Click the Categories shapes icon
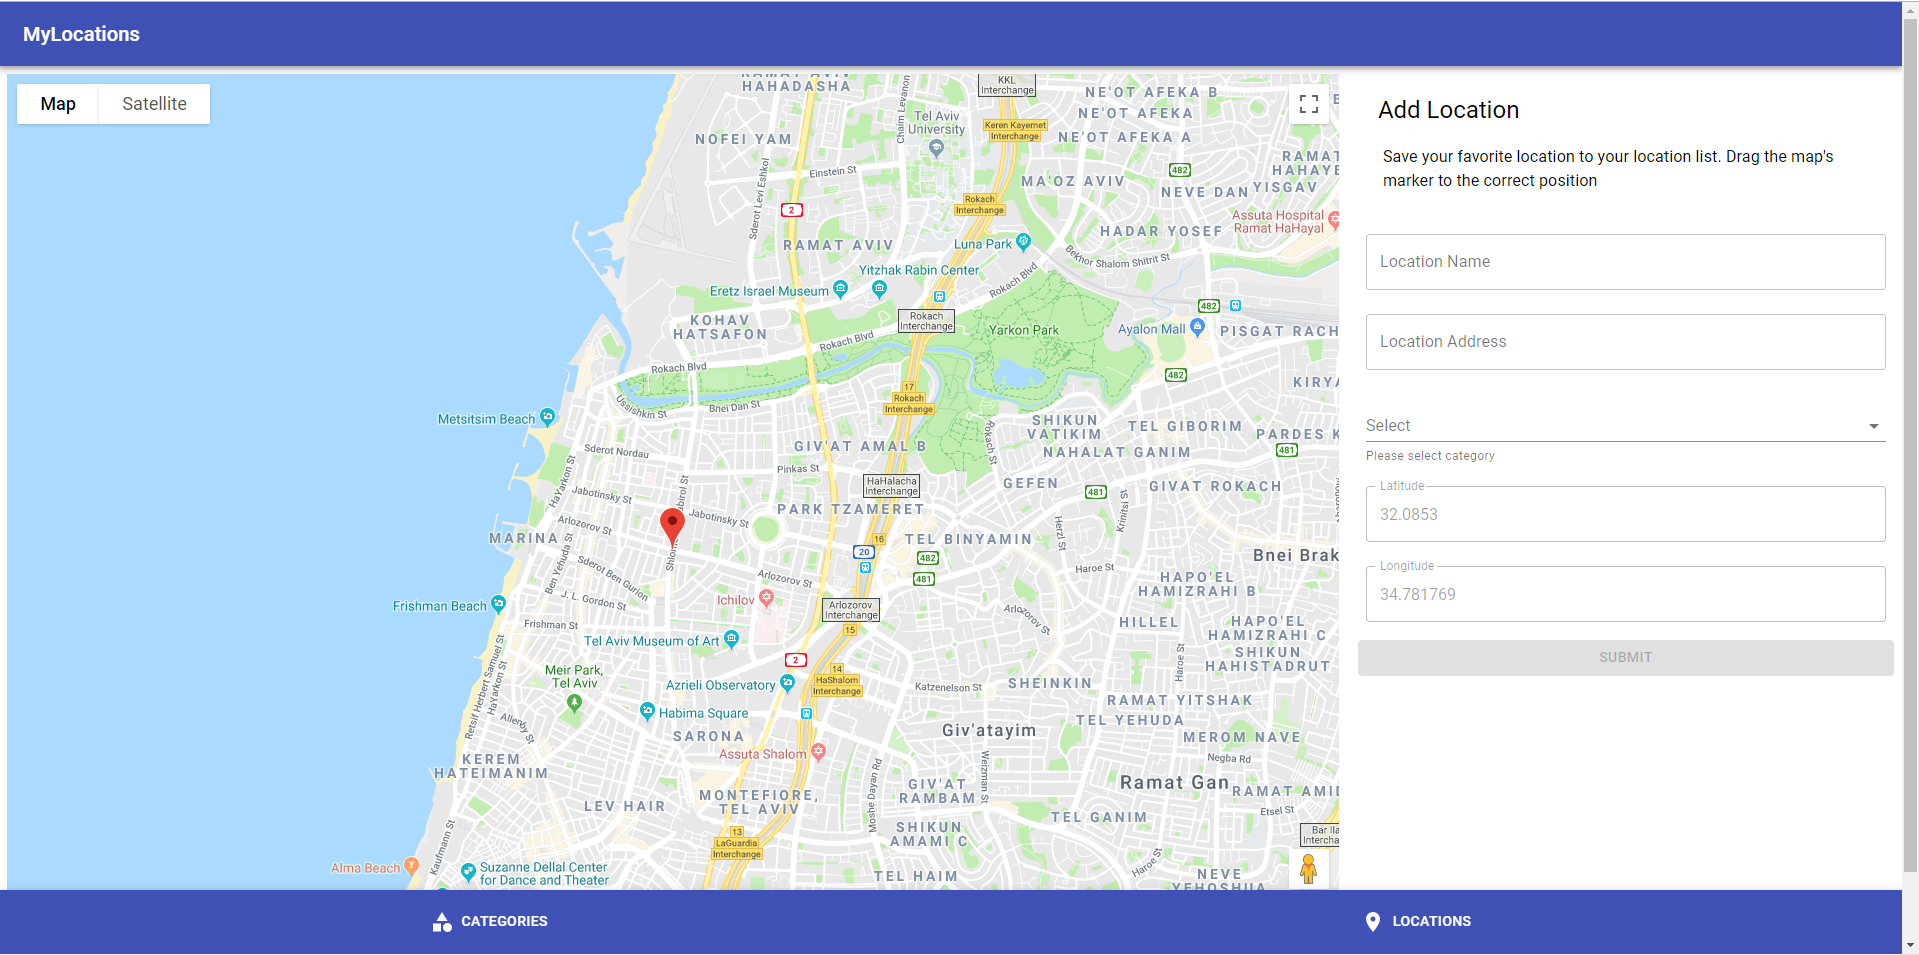This screenshot has height=955, width=1919. 442,922
